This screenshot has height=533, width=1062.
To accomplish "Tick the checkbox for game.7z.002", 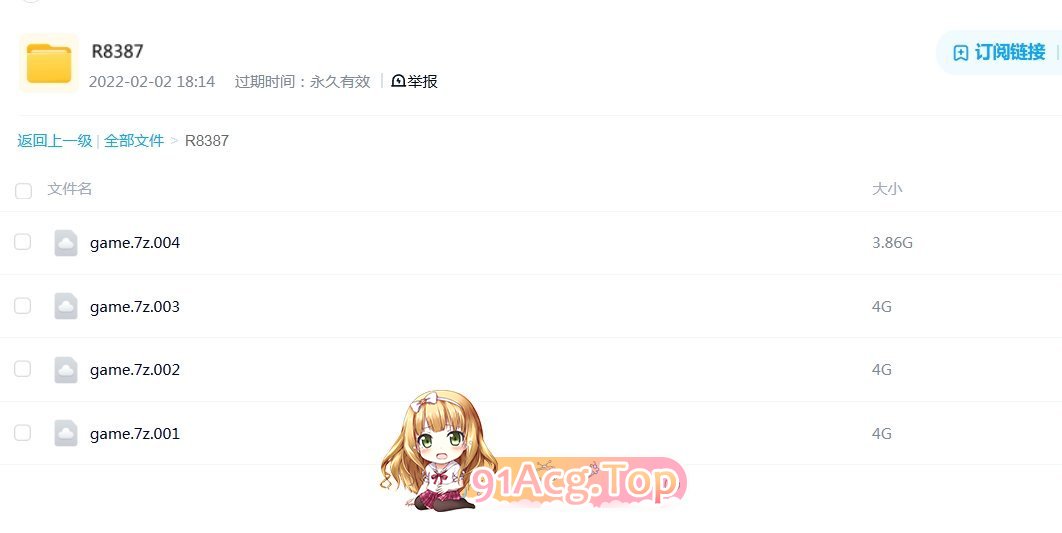I will coord(22,369).
